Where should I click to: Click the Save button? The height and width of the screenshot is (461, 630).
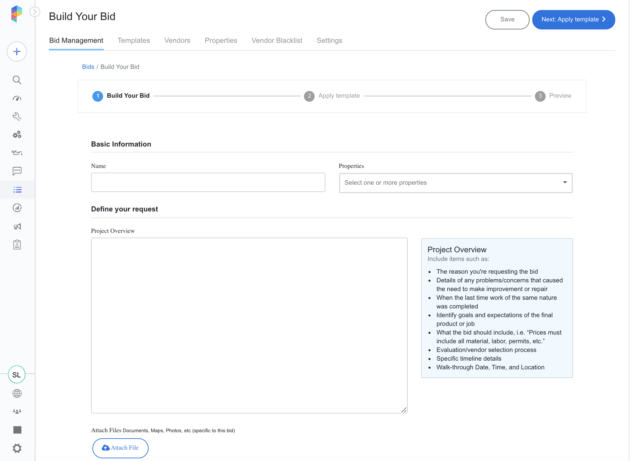point(507,20)
